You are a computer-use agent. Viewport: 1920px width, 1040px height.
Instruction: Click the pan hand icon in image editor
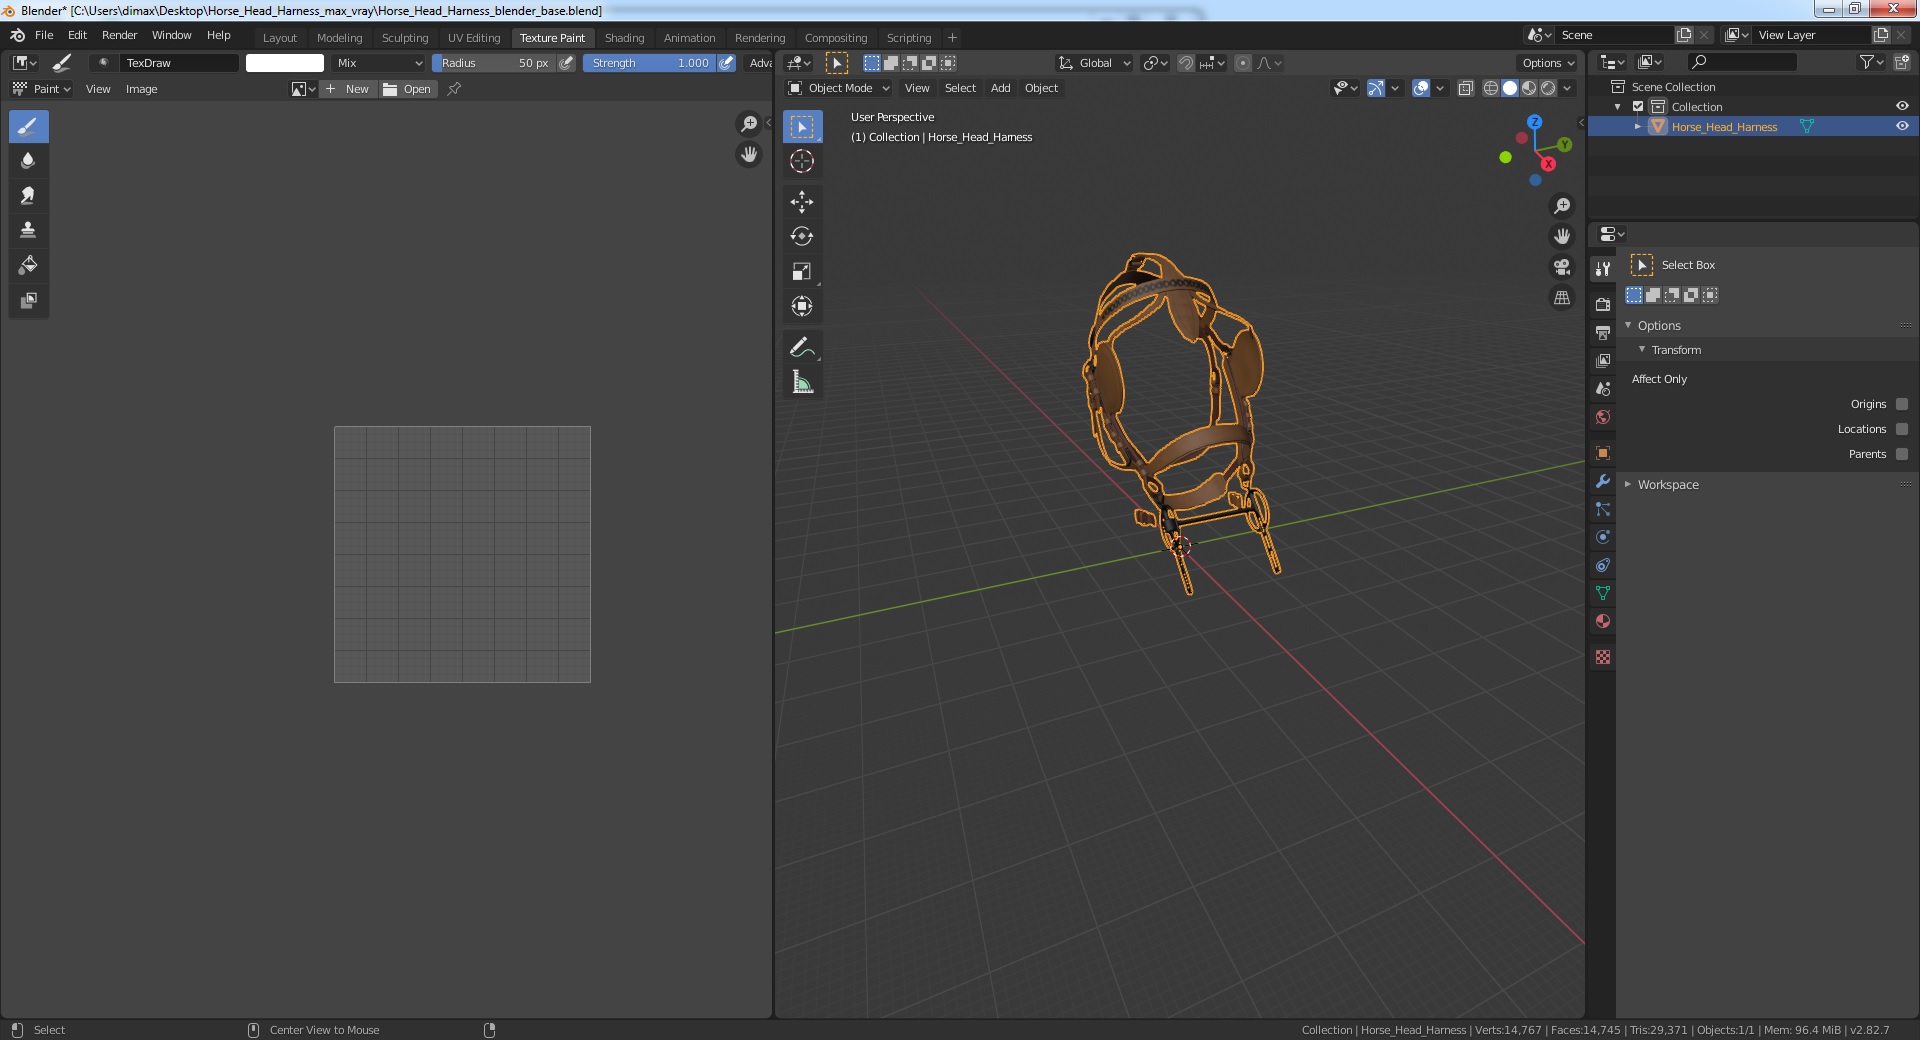tap(749, 155)
